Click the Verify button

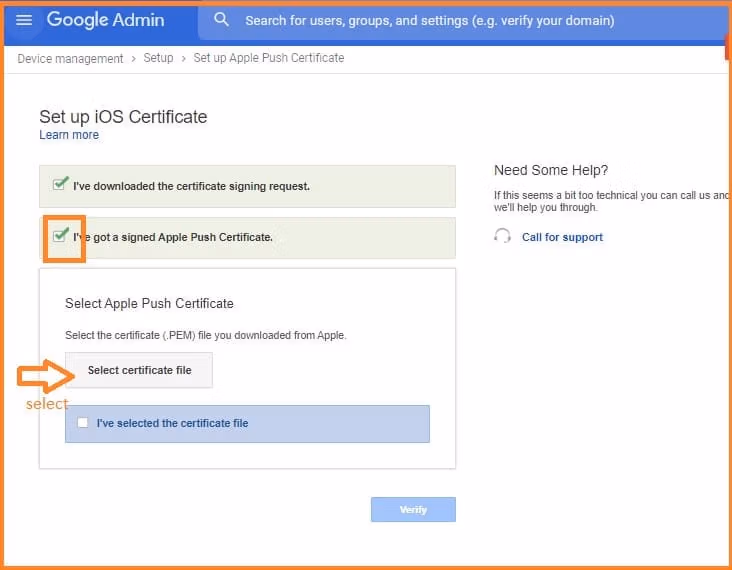(x=413, y=509)
